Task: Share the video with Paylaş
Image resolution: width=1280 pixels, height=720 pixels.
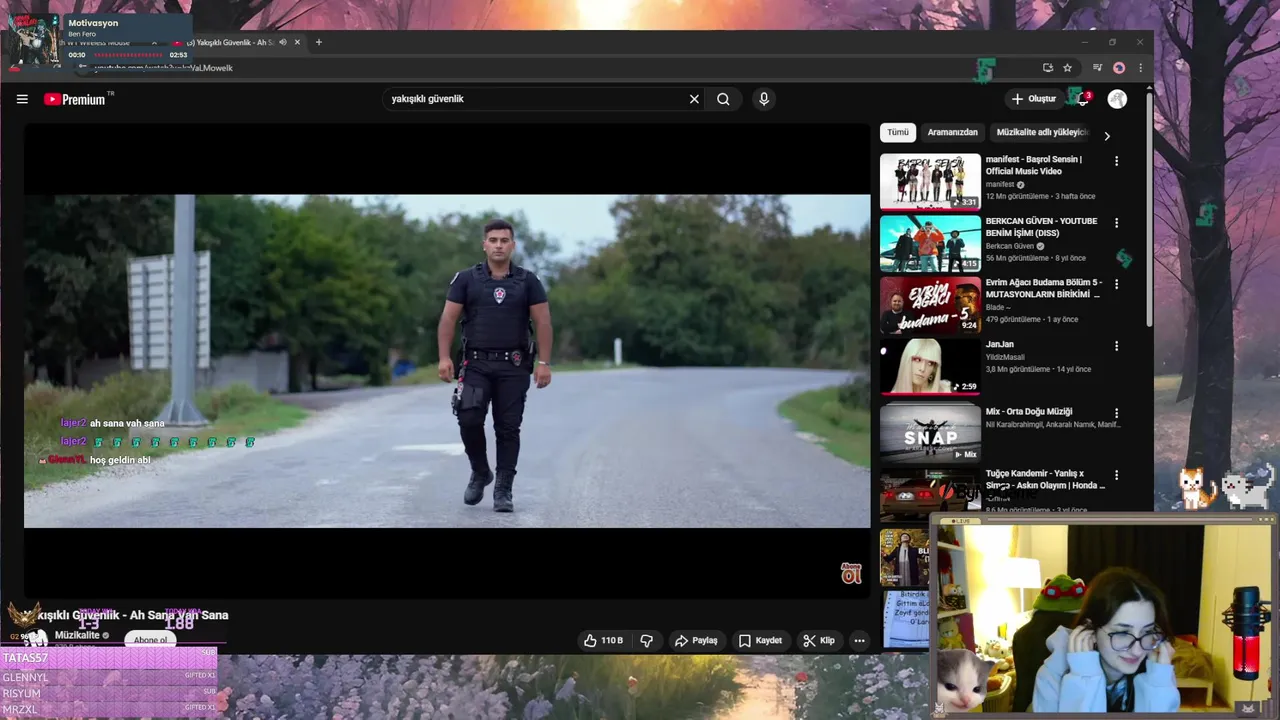Action: [x=696, y=640]
